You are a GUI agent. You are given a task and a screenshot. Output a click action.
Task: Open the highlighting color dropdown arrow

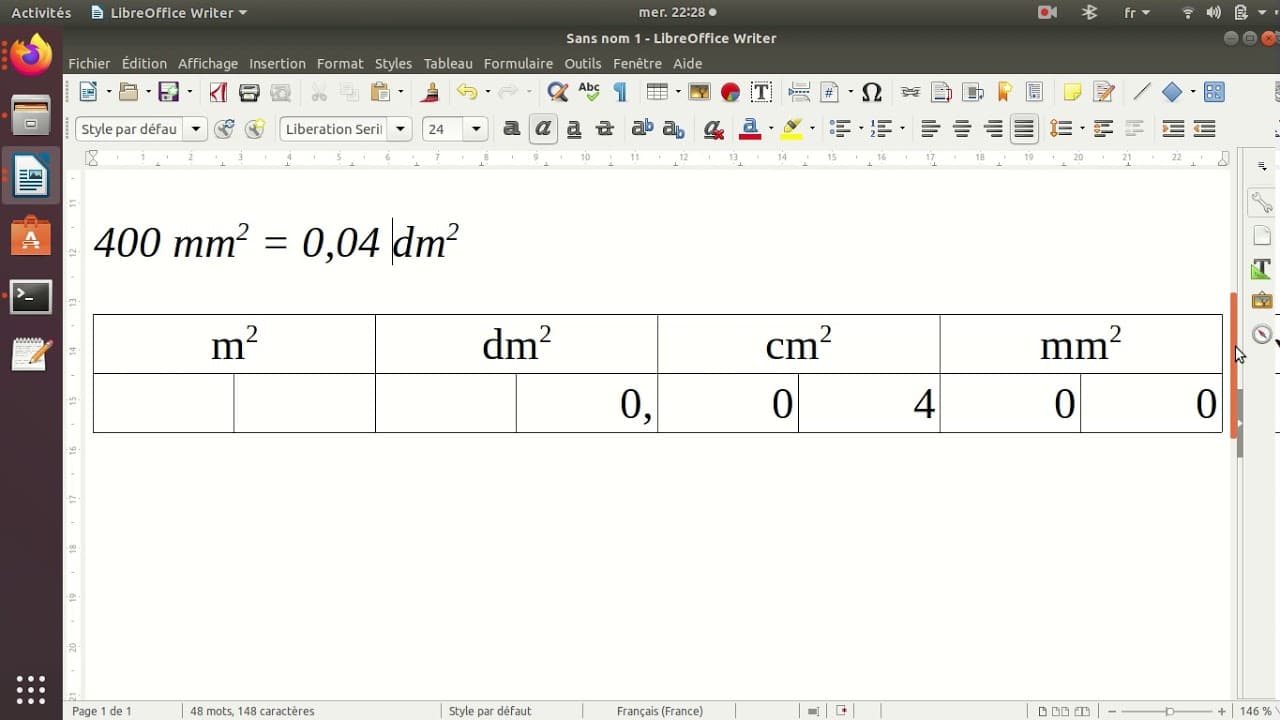tap(812, 129)
